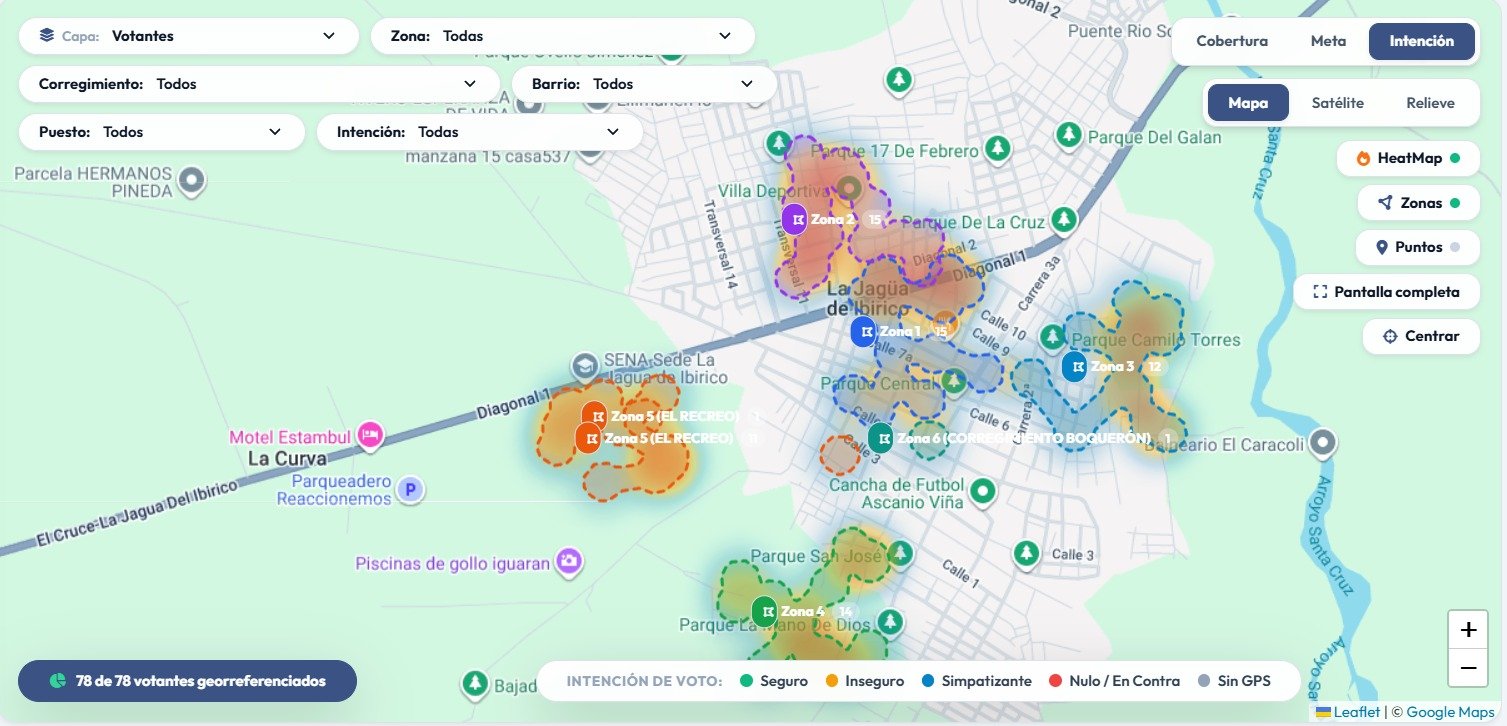Toggle the HeatMap layer

(x=1407, y=158)
